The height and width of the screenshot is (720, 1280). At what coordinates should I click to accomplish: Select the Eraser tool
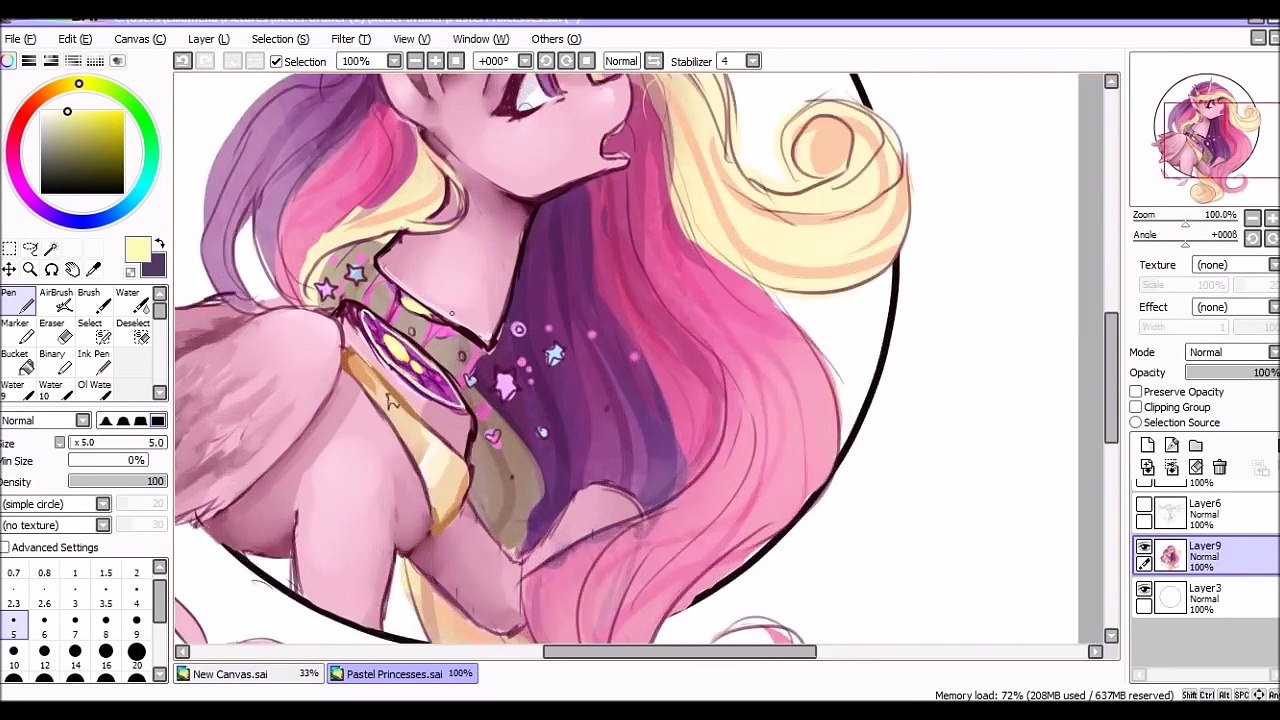click(x=56, y=331)
